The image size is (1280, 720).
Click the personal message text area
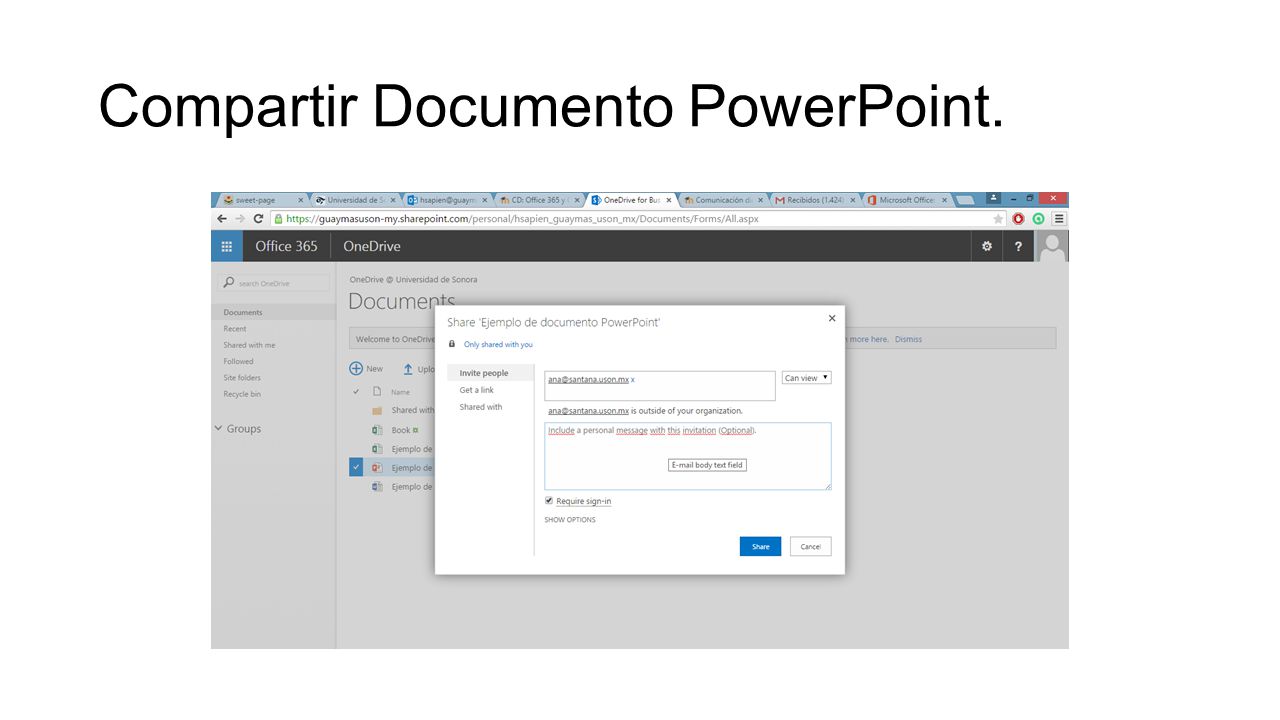[688, 456]
